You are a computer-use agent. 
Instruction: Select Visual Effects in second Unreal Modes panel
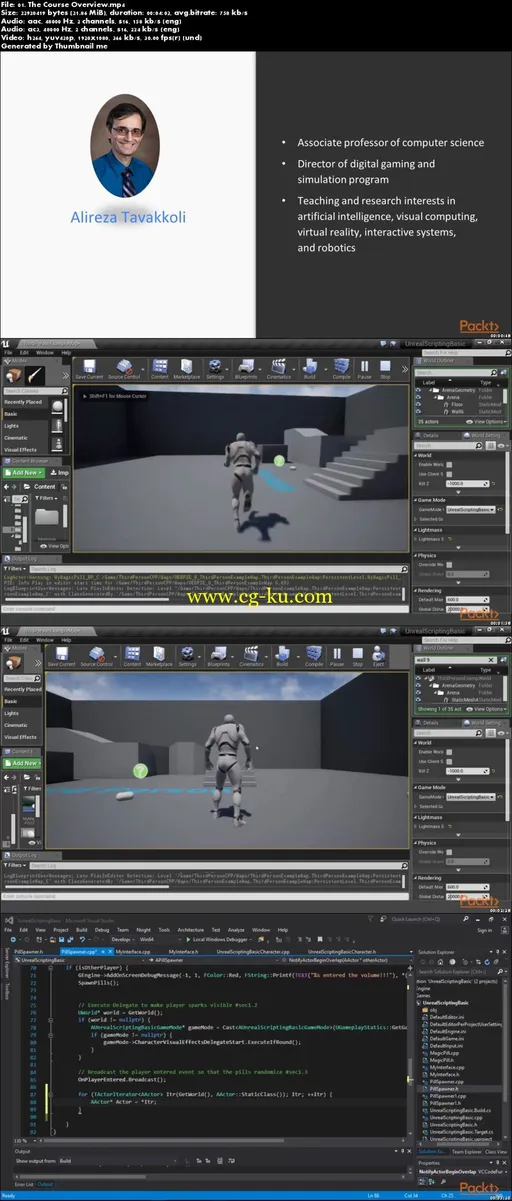tap(20, 737)
